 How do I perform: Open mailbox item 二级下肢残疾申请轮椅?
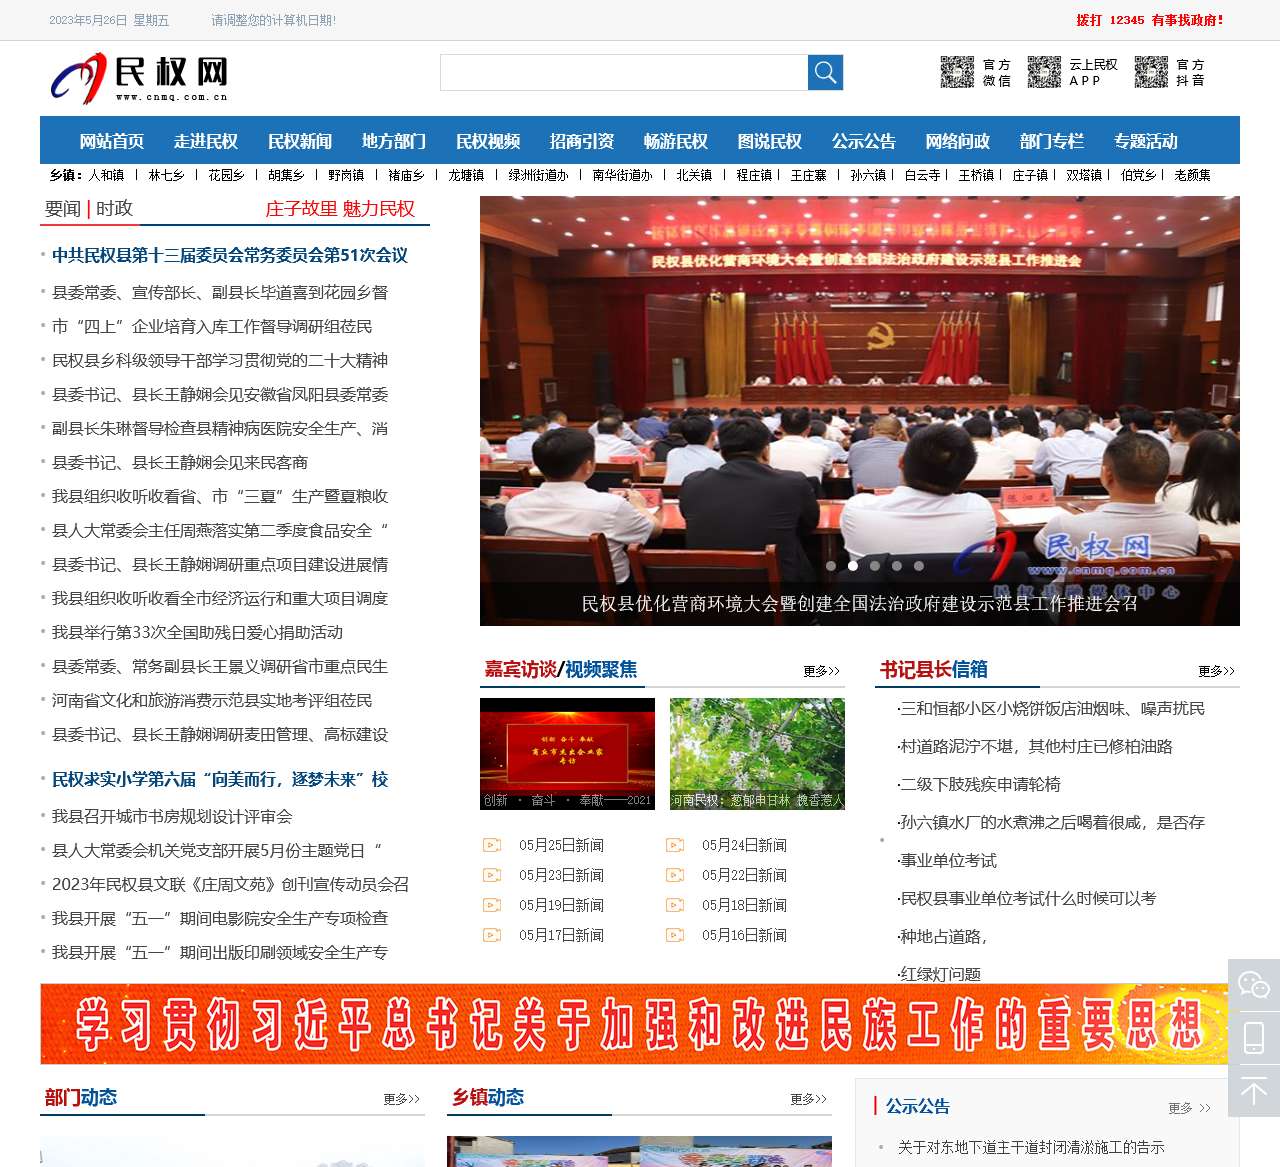coord(979,784)
